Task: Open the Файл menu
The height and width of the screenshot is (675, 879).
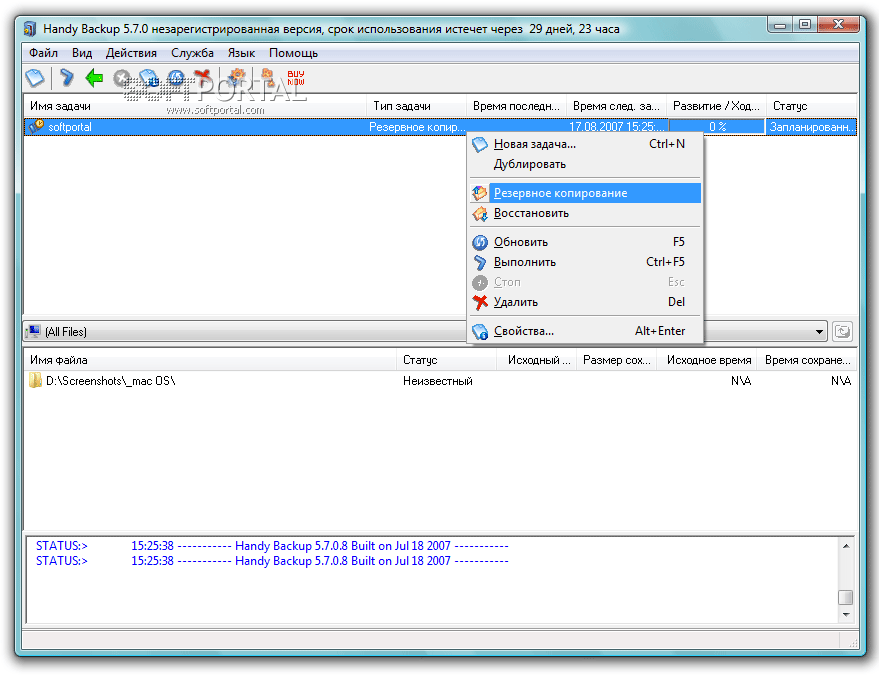Action: (43, 53)
